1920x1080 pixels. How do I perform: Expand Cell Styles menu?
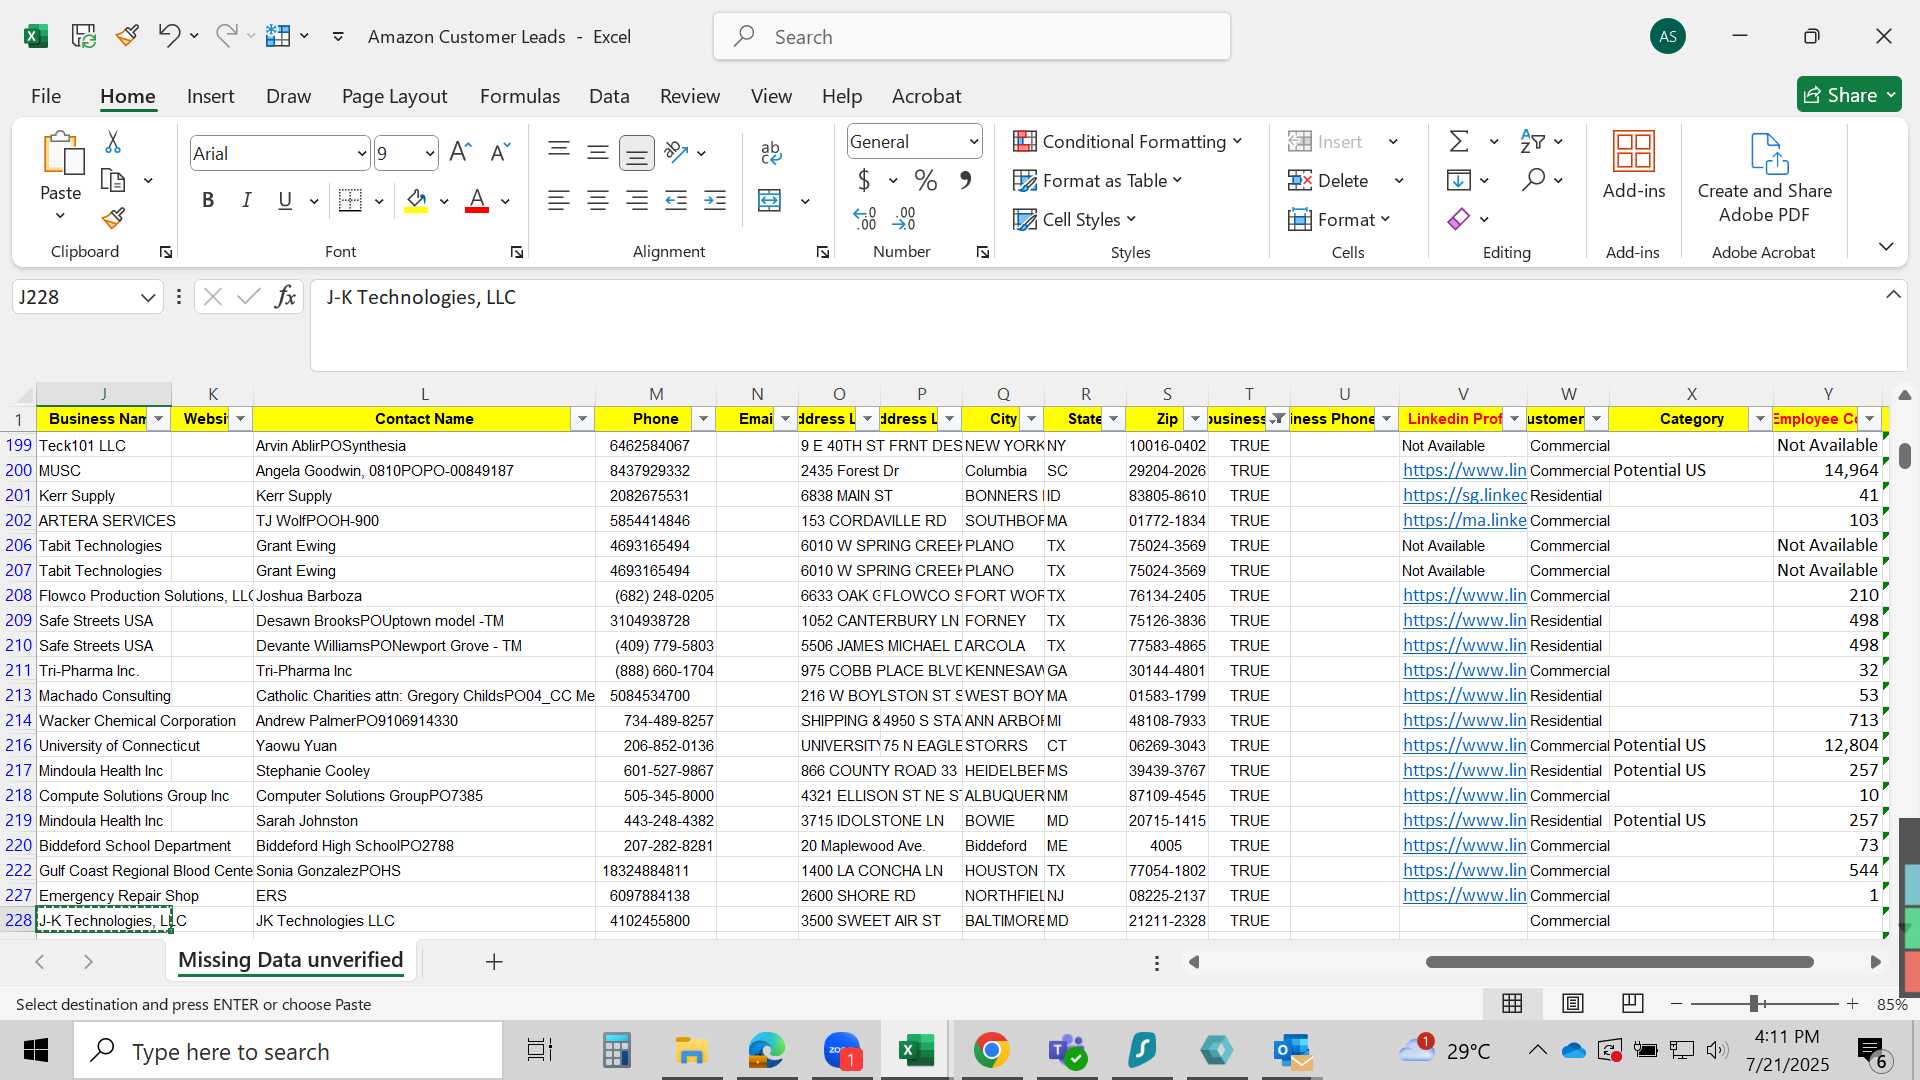[x=1074, y=219]
